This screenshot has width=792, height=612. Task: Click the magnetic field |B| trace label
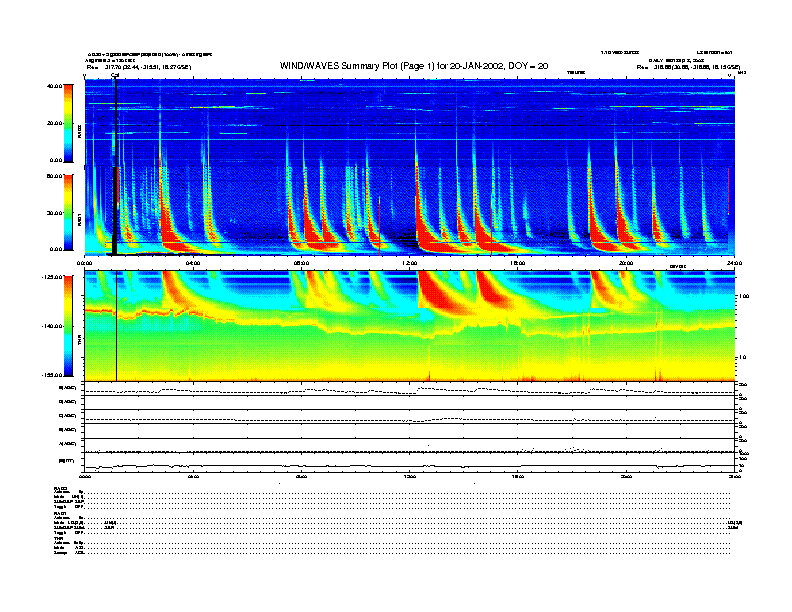coord(67,461)
